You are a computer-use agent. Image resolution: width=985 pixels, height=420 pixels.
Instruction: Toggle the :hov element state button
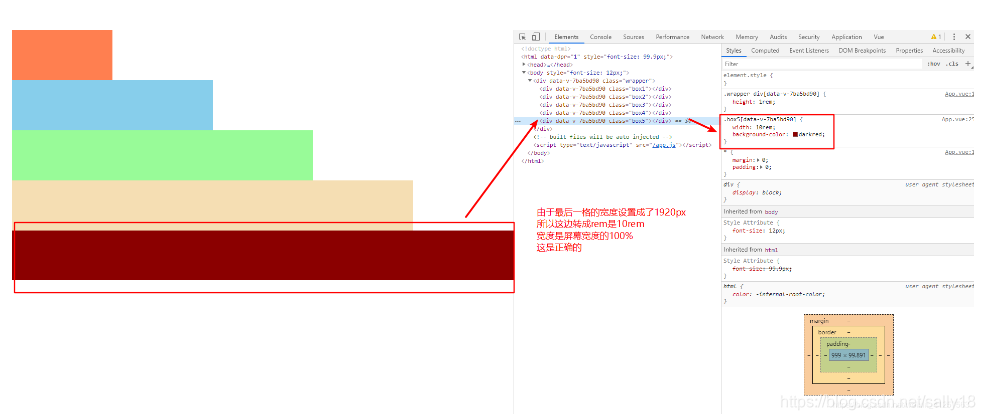click(934, 63)
